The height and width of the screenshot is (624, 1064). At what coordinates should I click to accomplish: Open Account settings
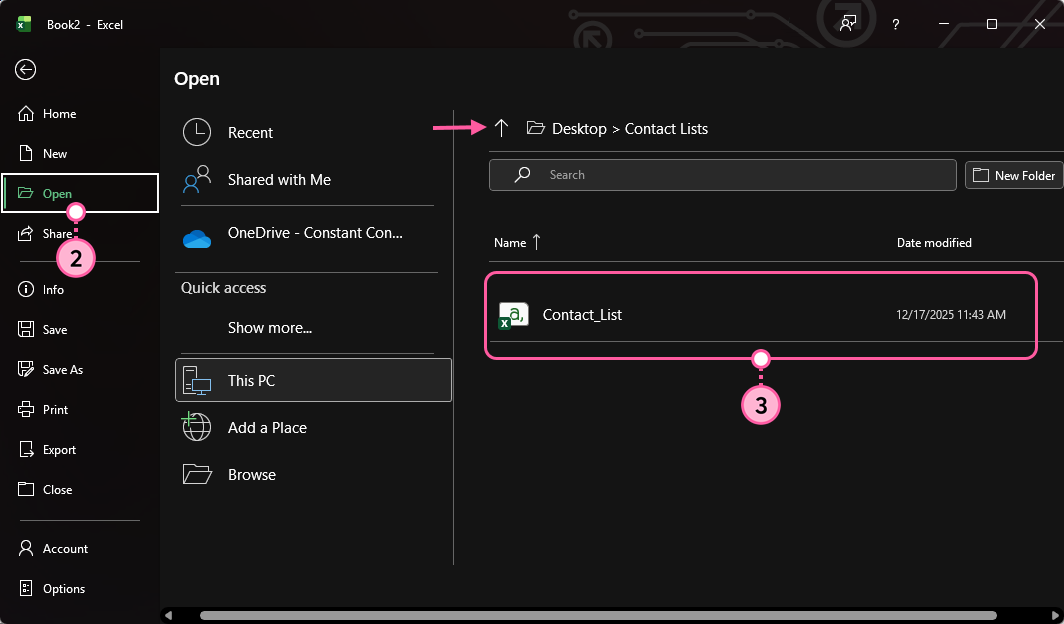tap(66, 548)
